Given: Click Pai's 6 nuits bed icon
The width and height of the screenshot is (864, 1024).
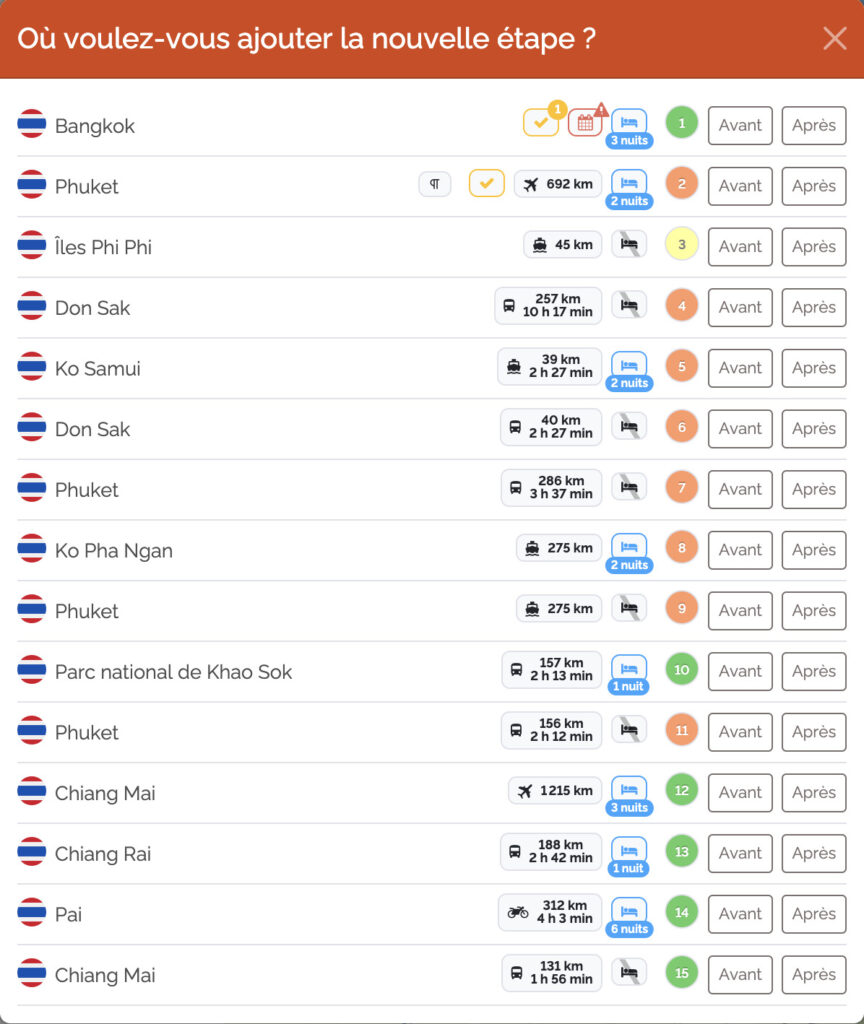Looking at the screenshot, I should click(x=629, y=912).
